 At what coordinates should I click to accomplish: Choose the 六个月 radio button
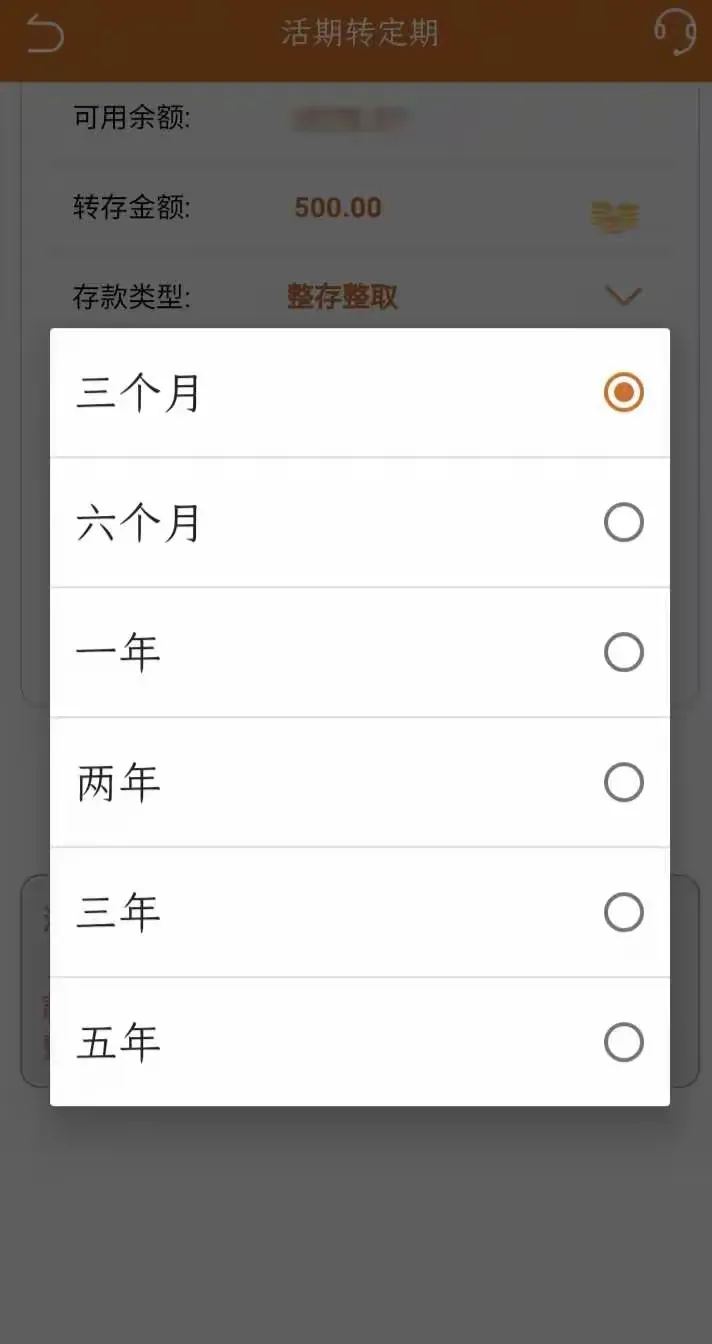coord(623,522)
